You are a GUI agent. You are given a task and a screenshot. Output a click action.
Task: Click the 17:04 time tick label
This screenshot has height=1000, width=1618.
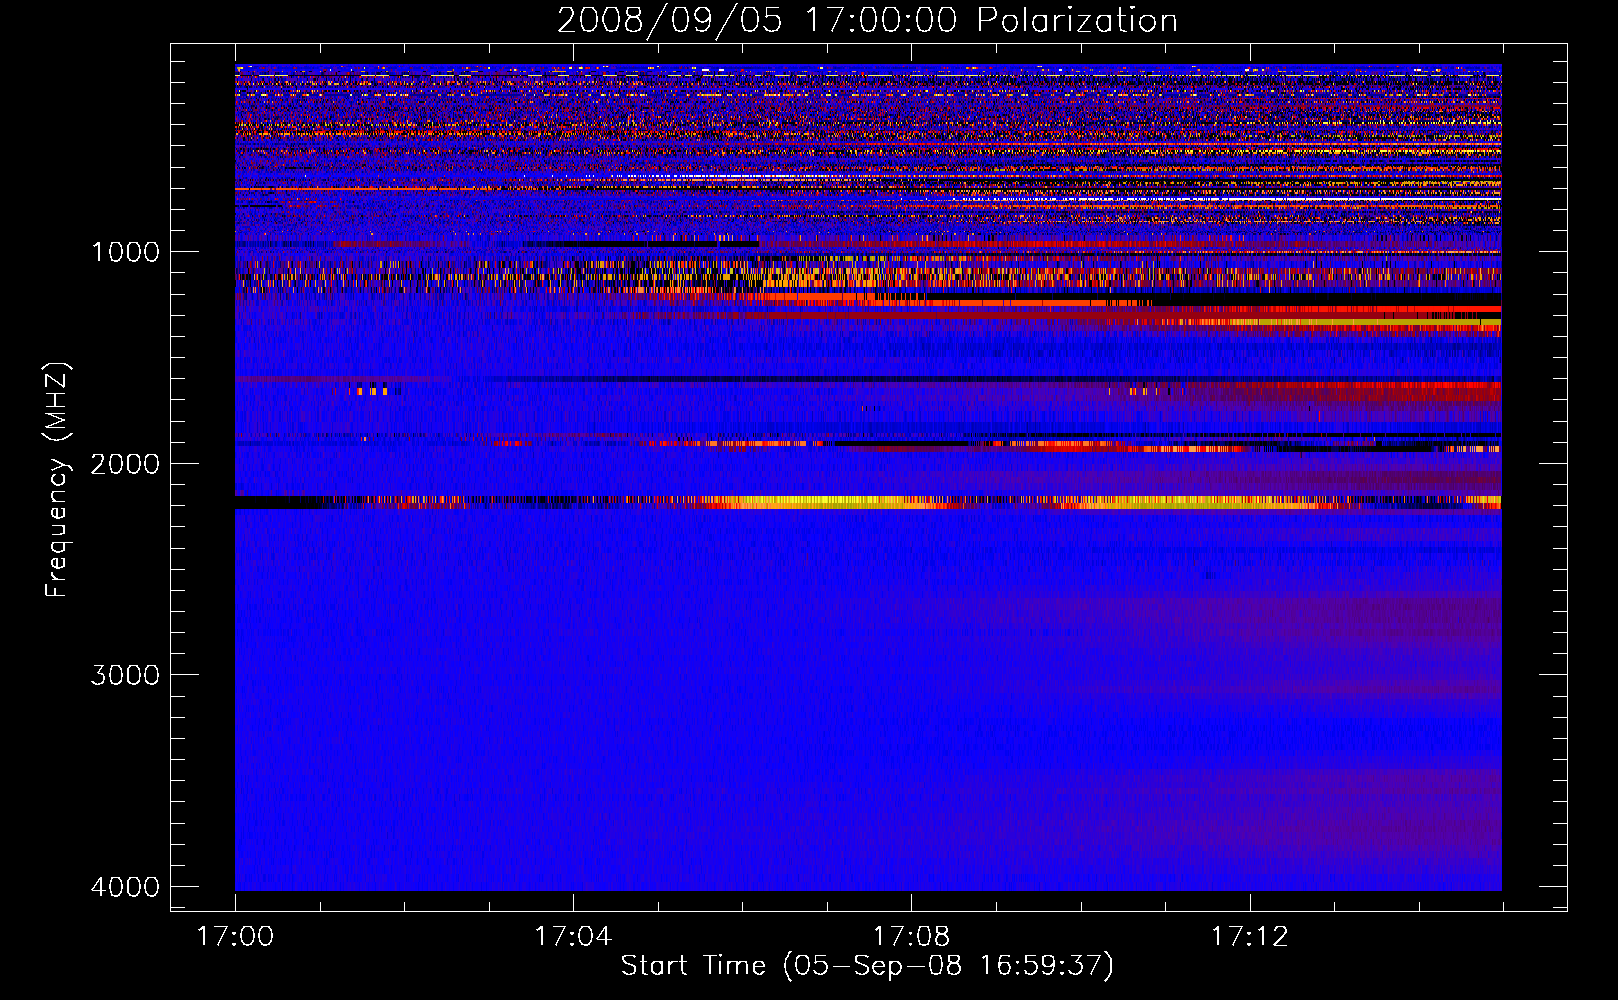[573, 936]
